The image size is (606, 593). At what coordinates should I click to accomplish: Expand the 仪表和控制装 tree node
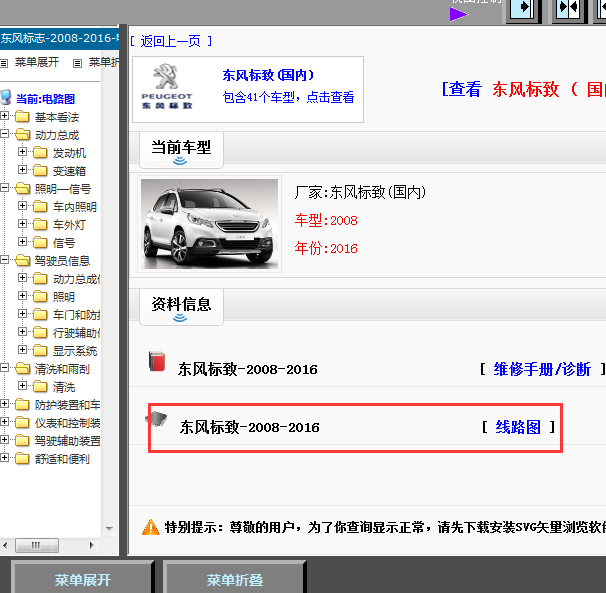[5, 422]
